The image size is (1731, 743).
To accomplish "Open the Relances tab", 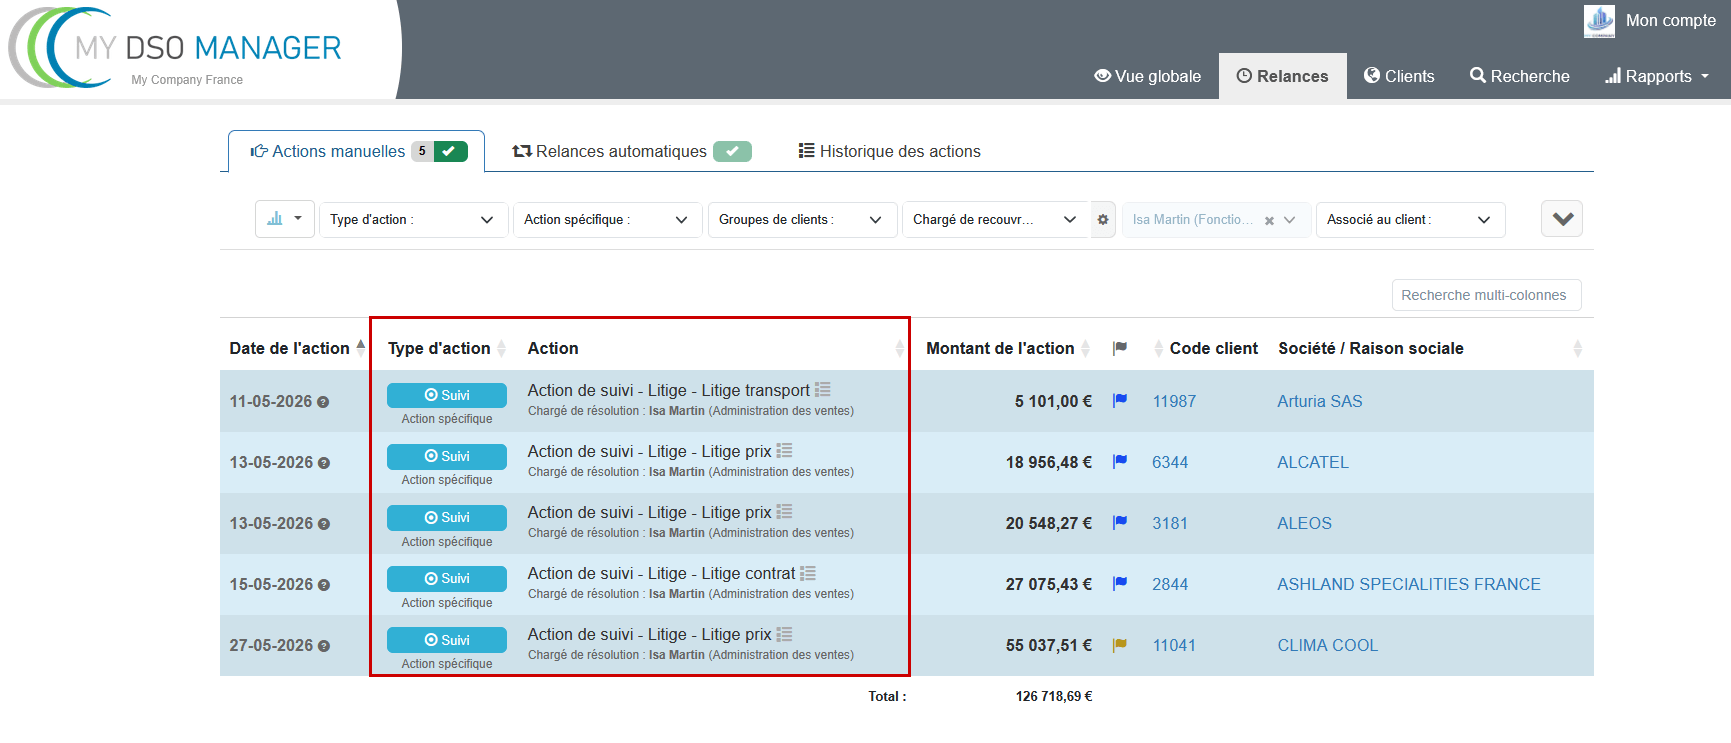I will tap(1283, 76).
